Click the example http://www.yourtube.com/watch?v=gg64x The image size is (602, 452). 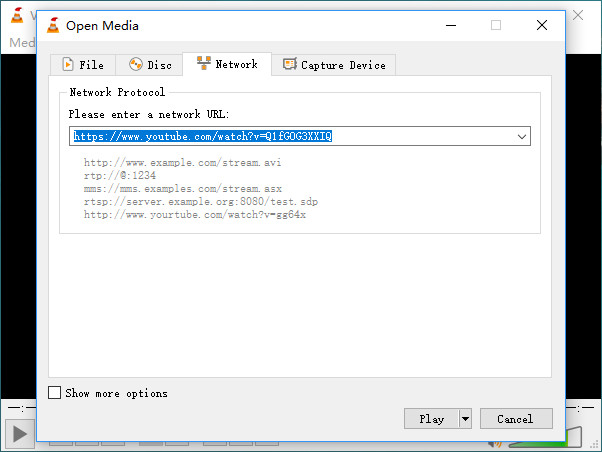195,215
